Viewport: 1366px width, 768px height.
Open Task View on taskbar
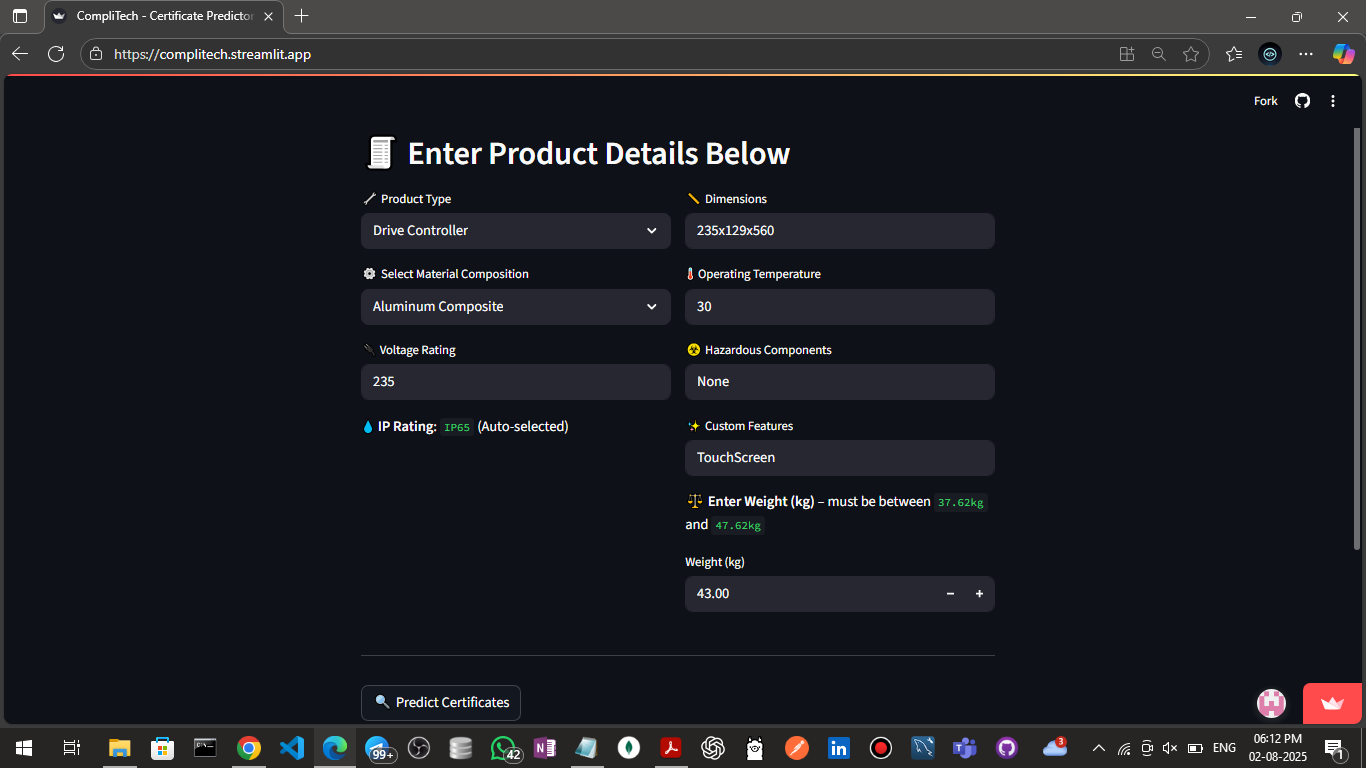point(71,748)
